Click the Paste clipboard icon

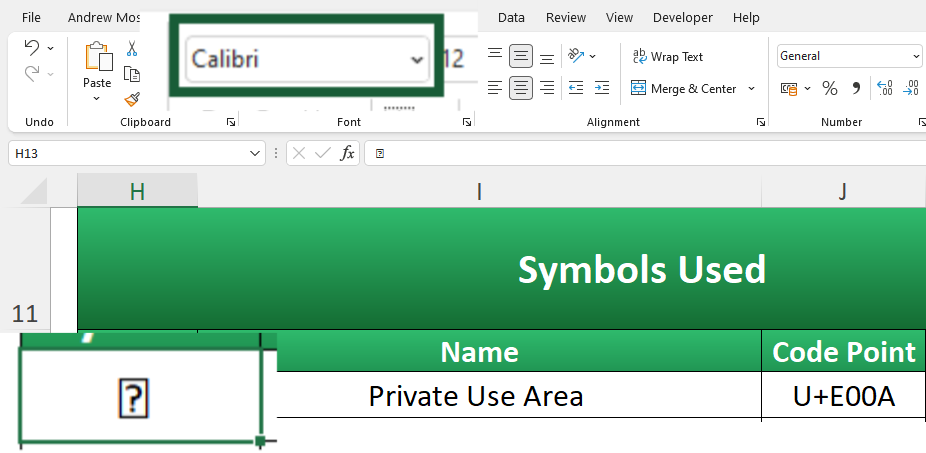98,57
